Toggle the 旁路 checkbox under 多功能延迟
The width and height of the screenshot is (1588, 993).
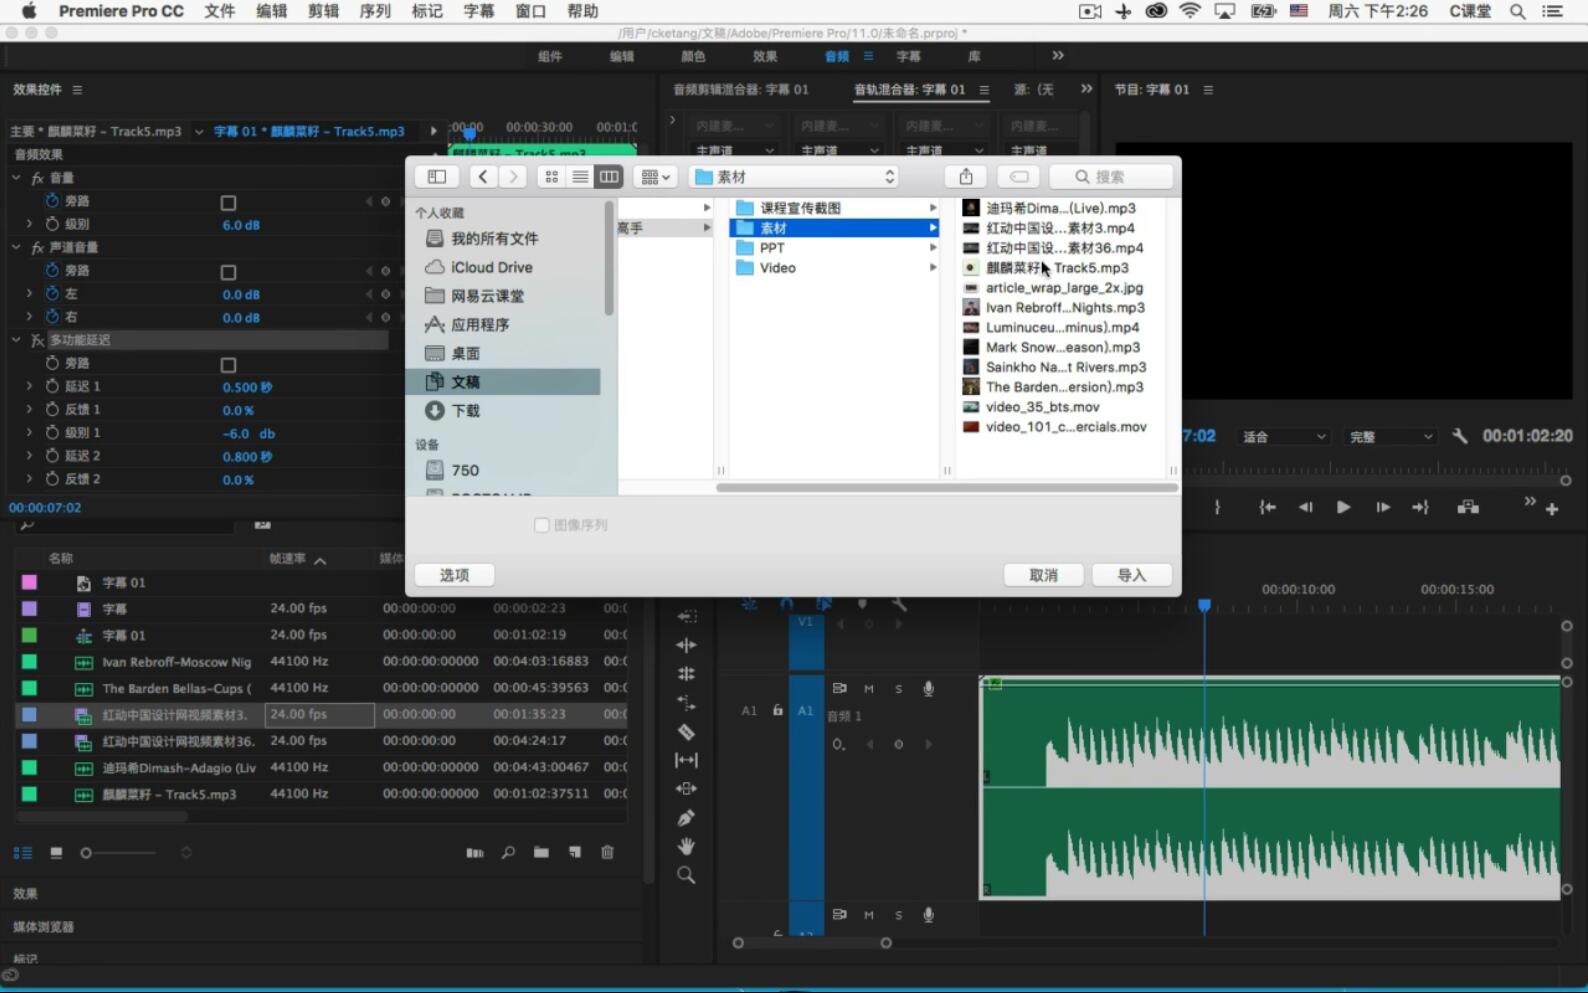228,365
